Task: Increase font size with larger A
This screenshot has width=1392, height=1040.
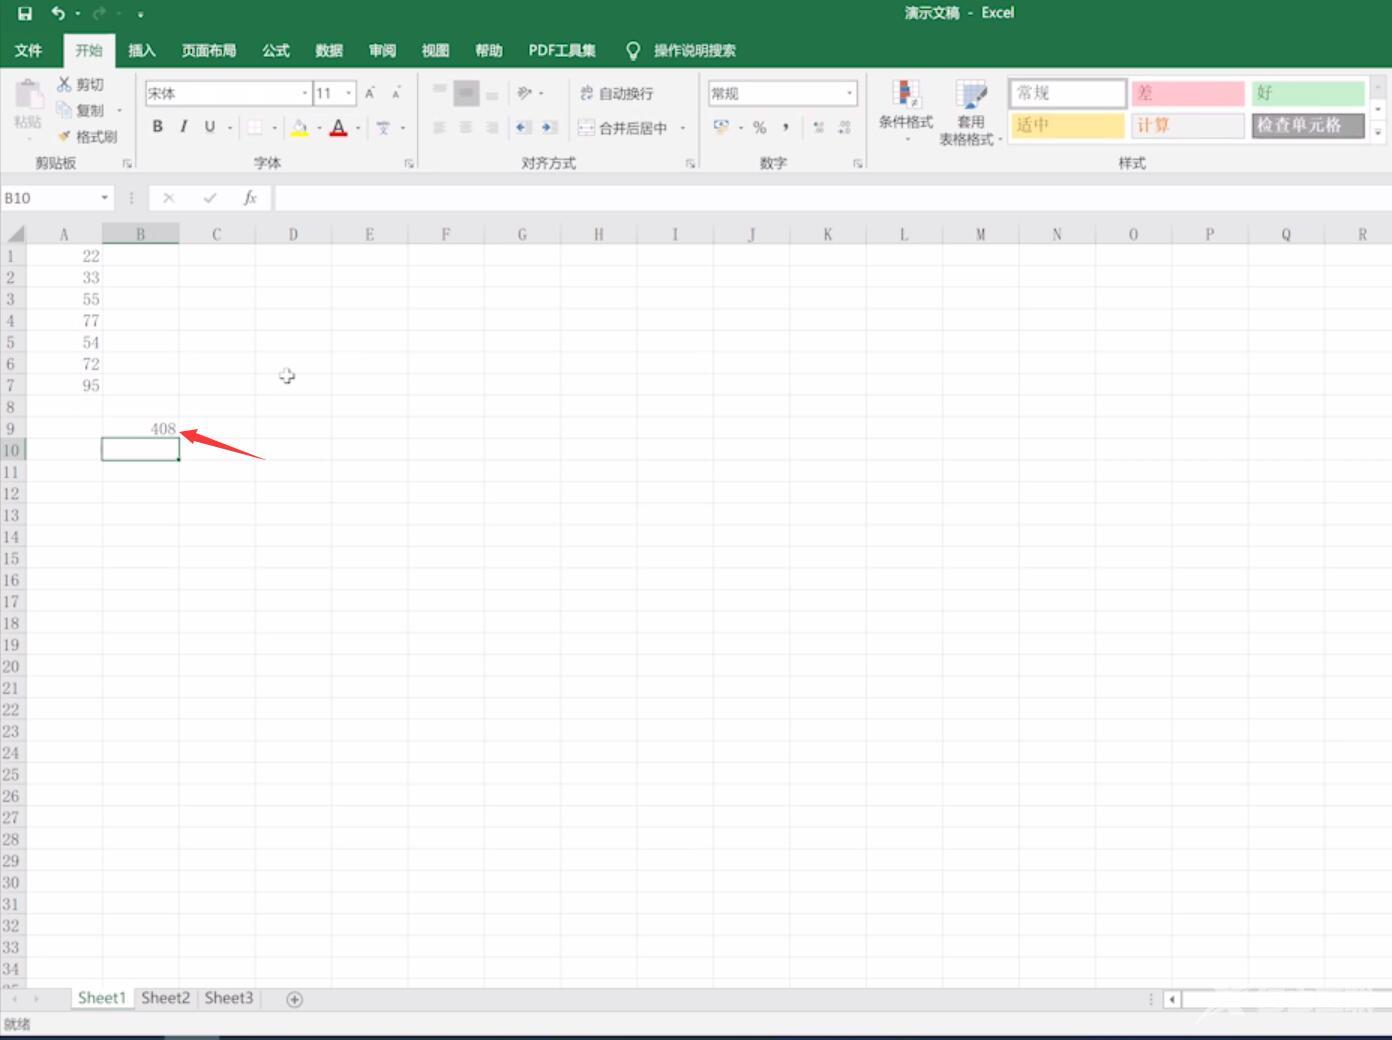Action: (369, 93)
